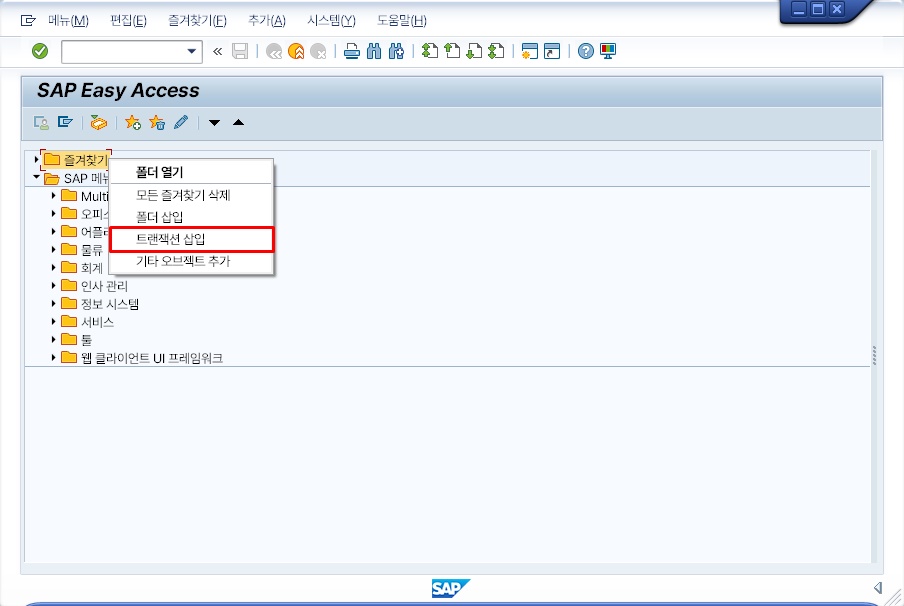Click the SAP menu icon
This screenshot has height=606, width=904.
tap(65, 122)
